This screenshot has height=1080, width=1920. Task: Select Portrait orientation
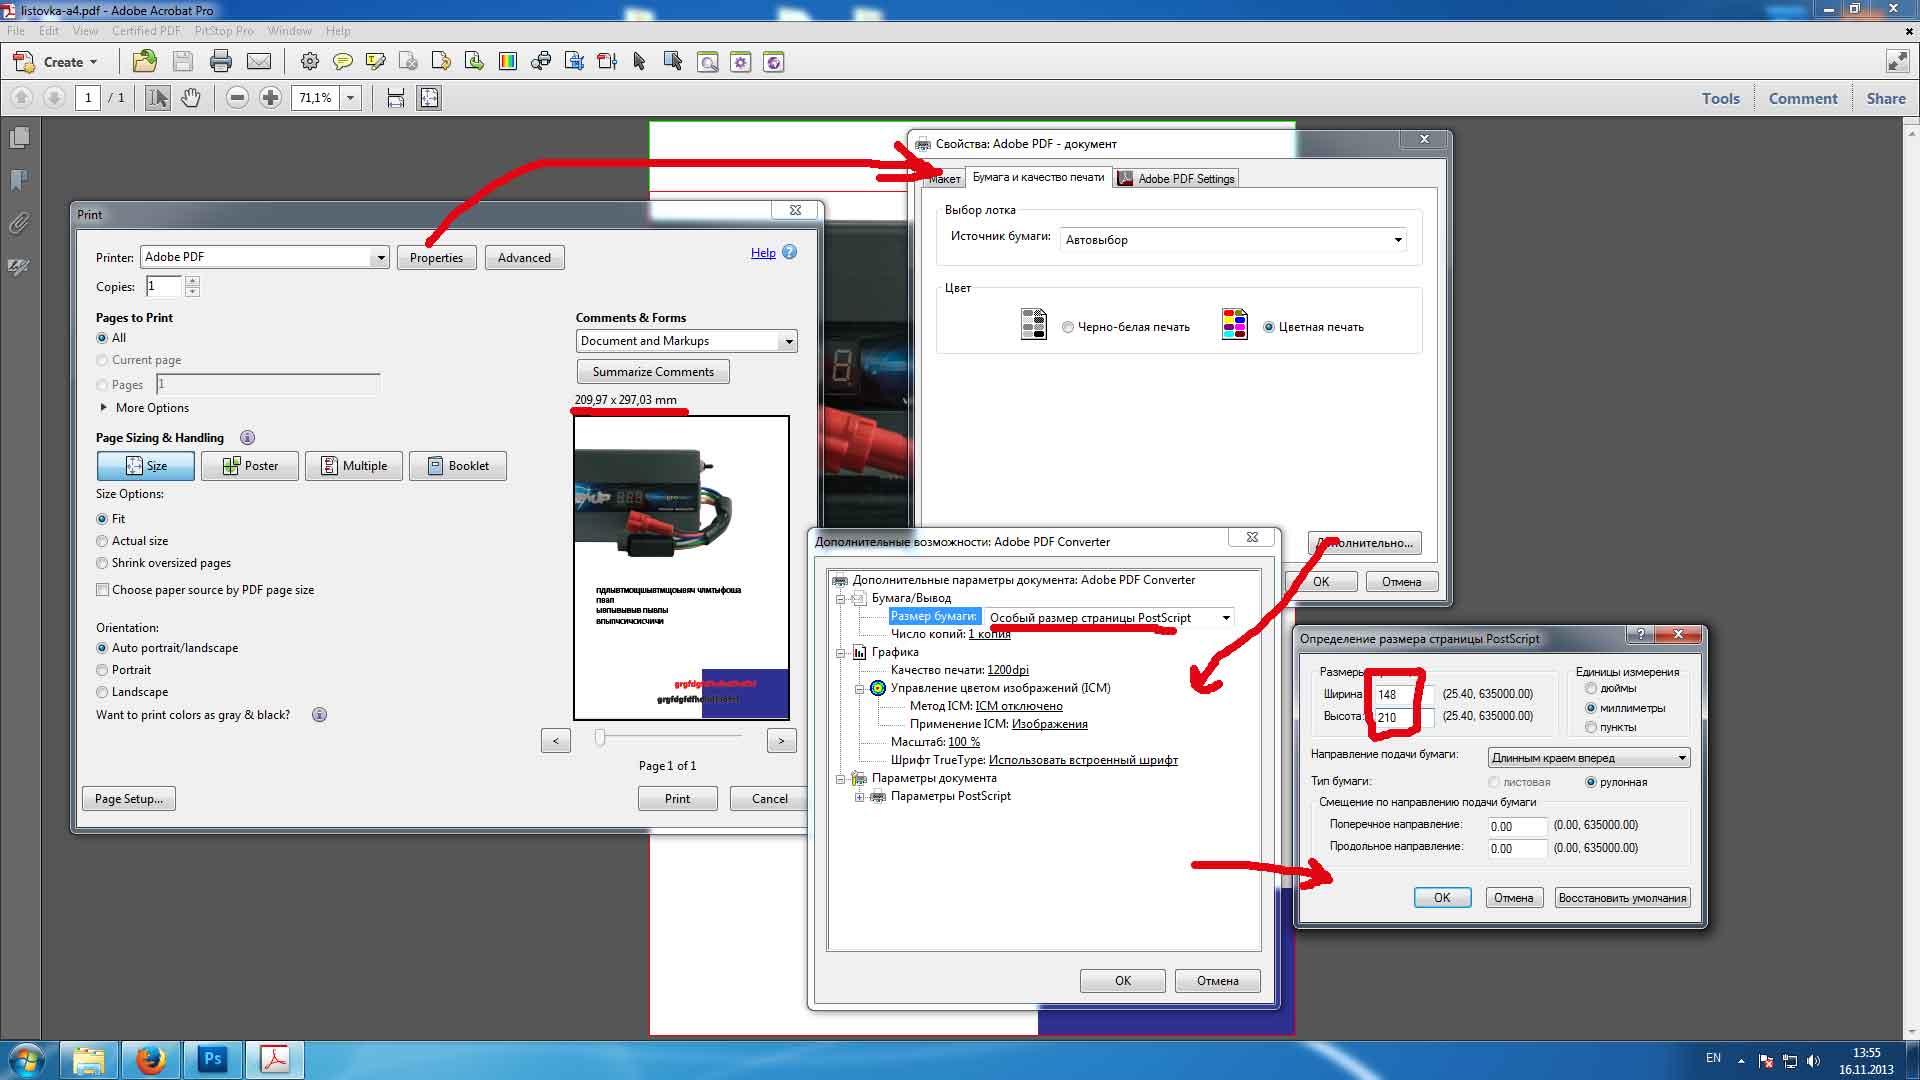[102, 670]
